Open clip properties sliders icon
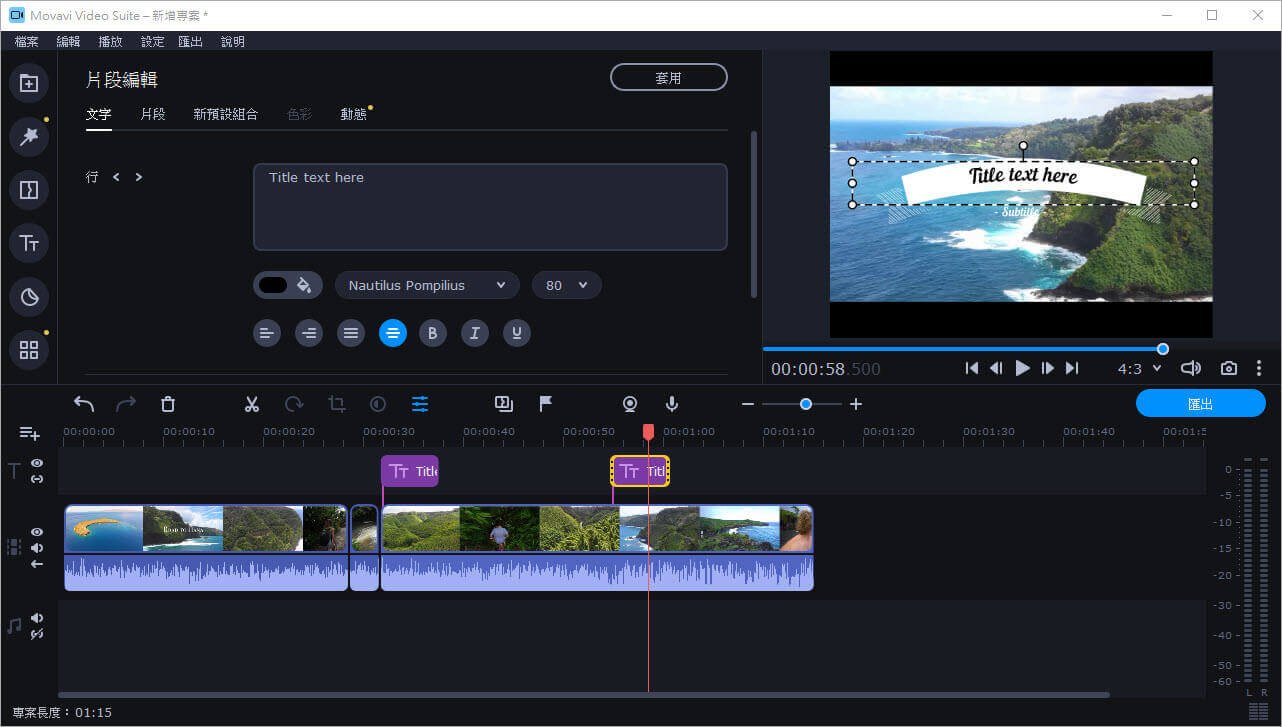 [x=420, y=404]
